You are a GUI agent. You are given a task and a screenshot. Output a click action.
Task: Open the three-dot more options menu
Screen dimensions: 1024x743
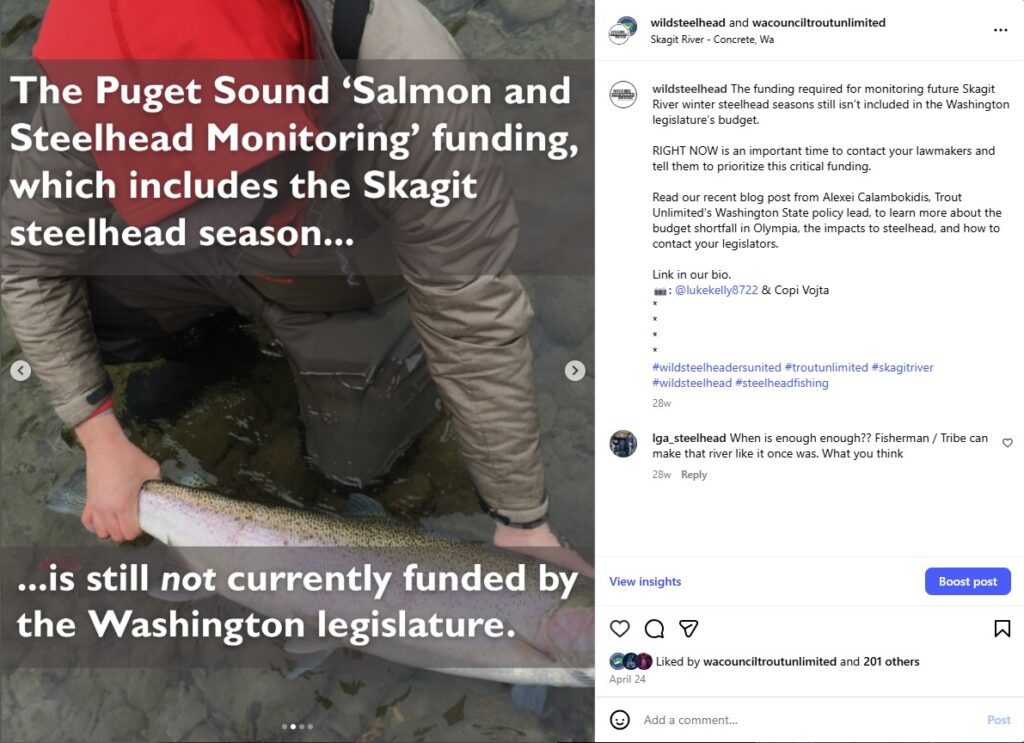pyautogui.click(x=1000, y=30)
